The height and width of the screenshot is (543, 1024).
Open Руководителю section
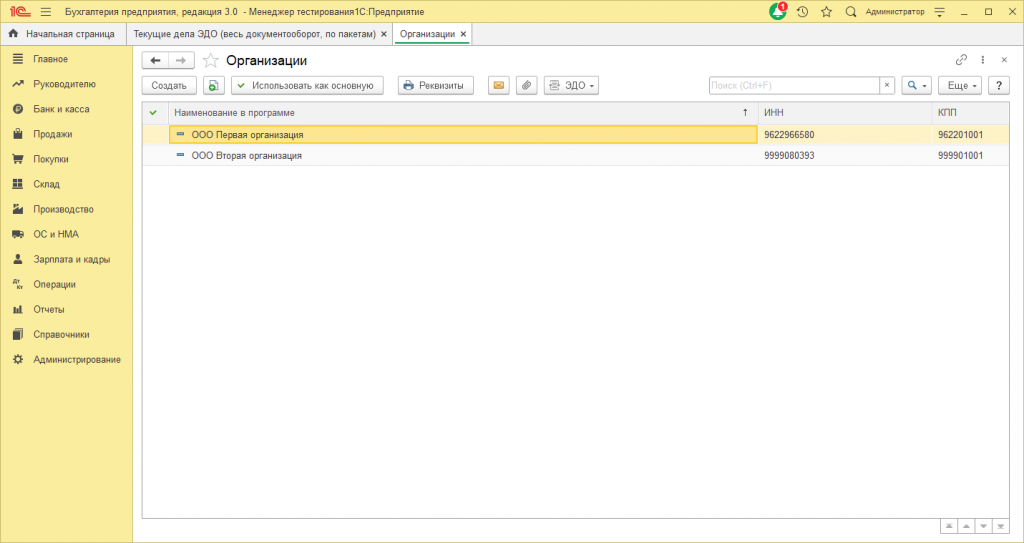pos(65,84)
